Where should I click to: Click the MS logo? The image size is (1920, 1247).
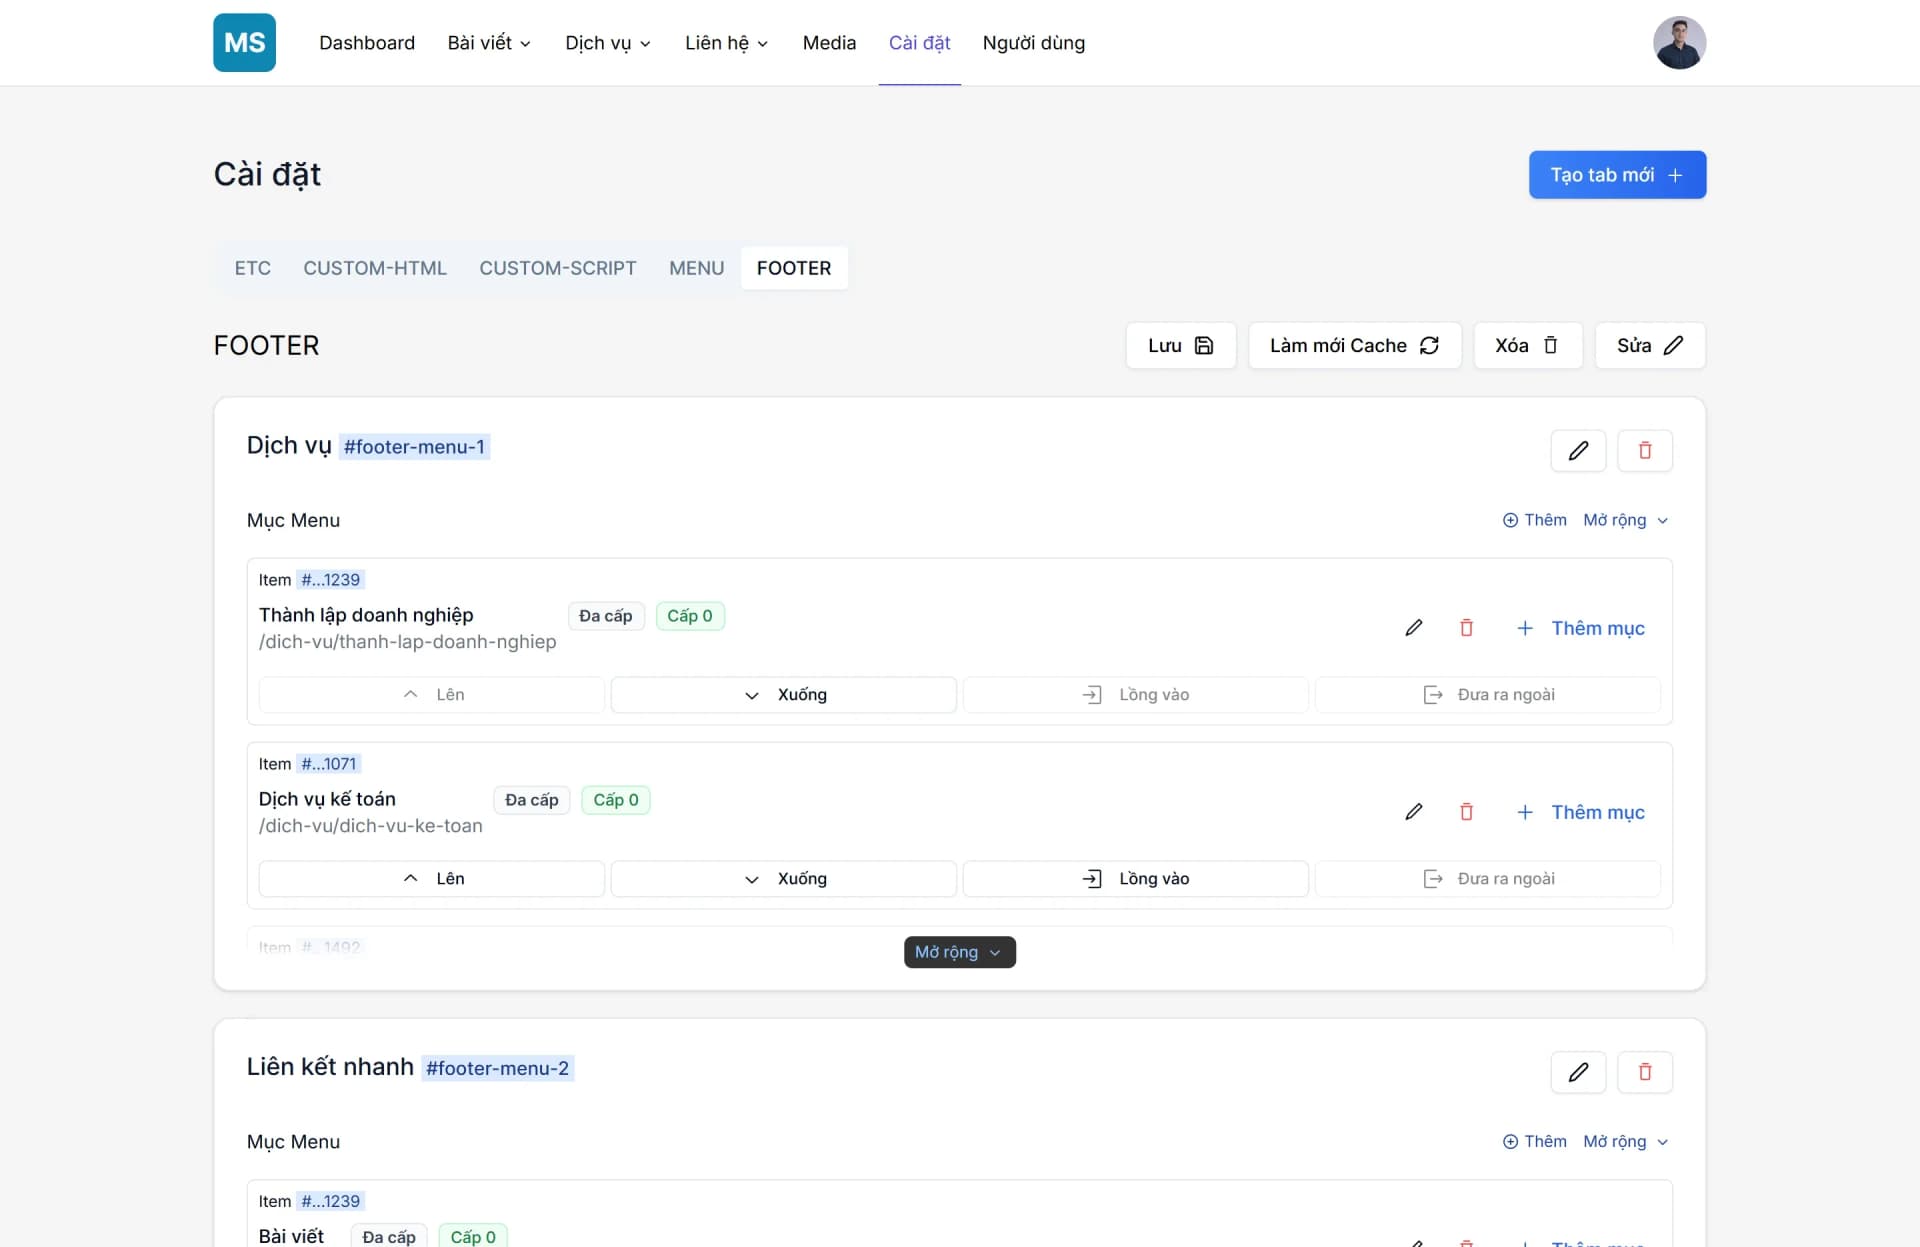(x=244, y=42)
